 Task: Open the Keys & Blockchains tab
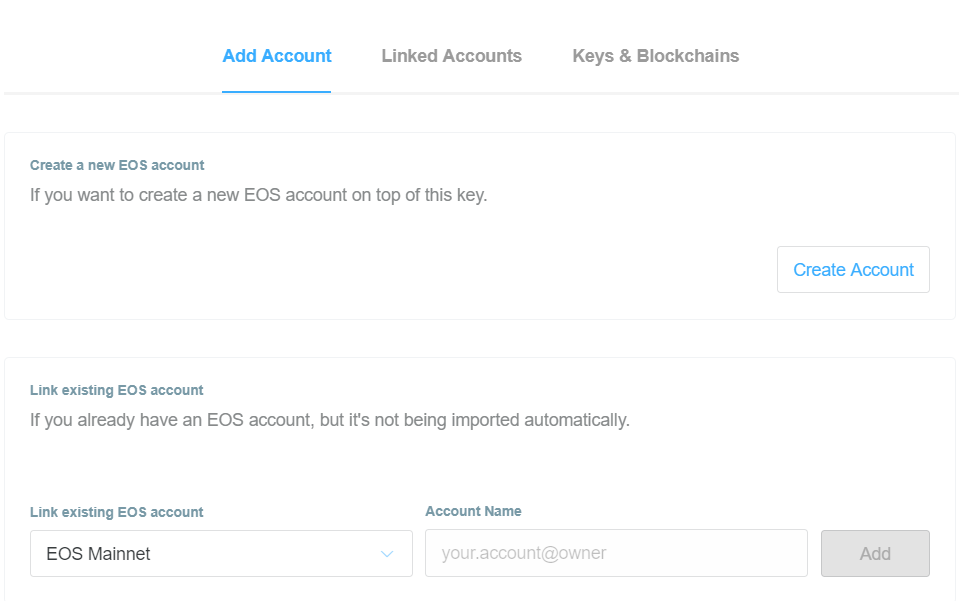pos(655,56)
